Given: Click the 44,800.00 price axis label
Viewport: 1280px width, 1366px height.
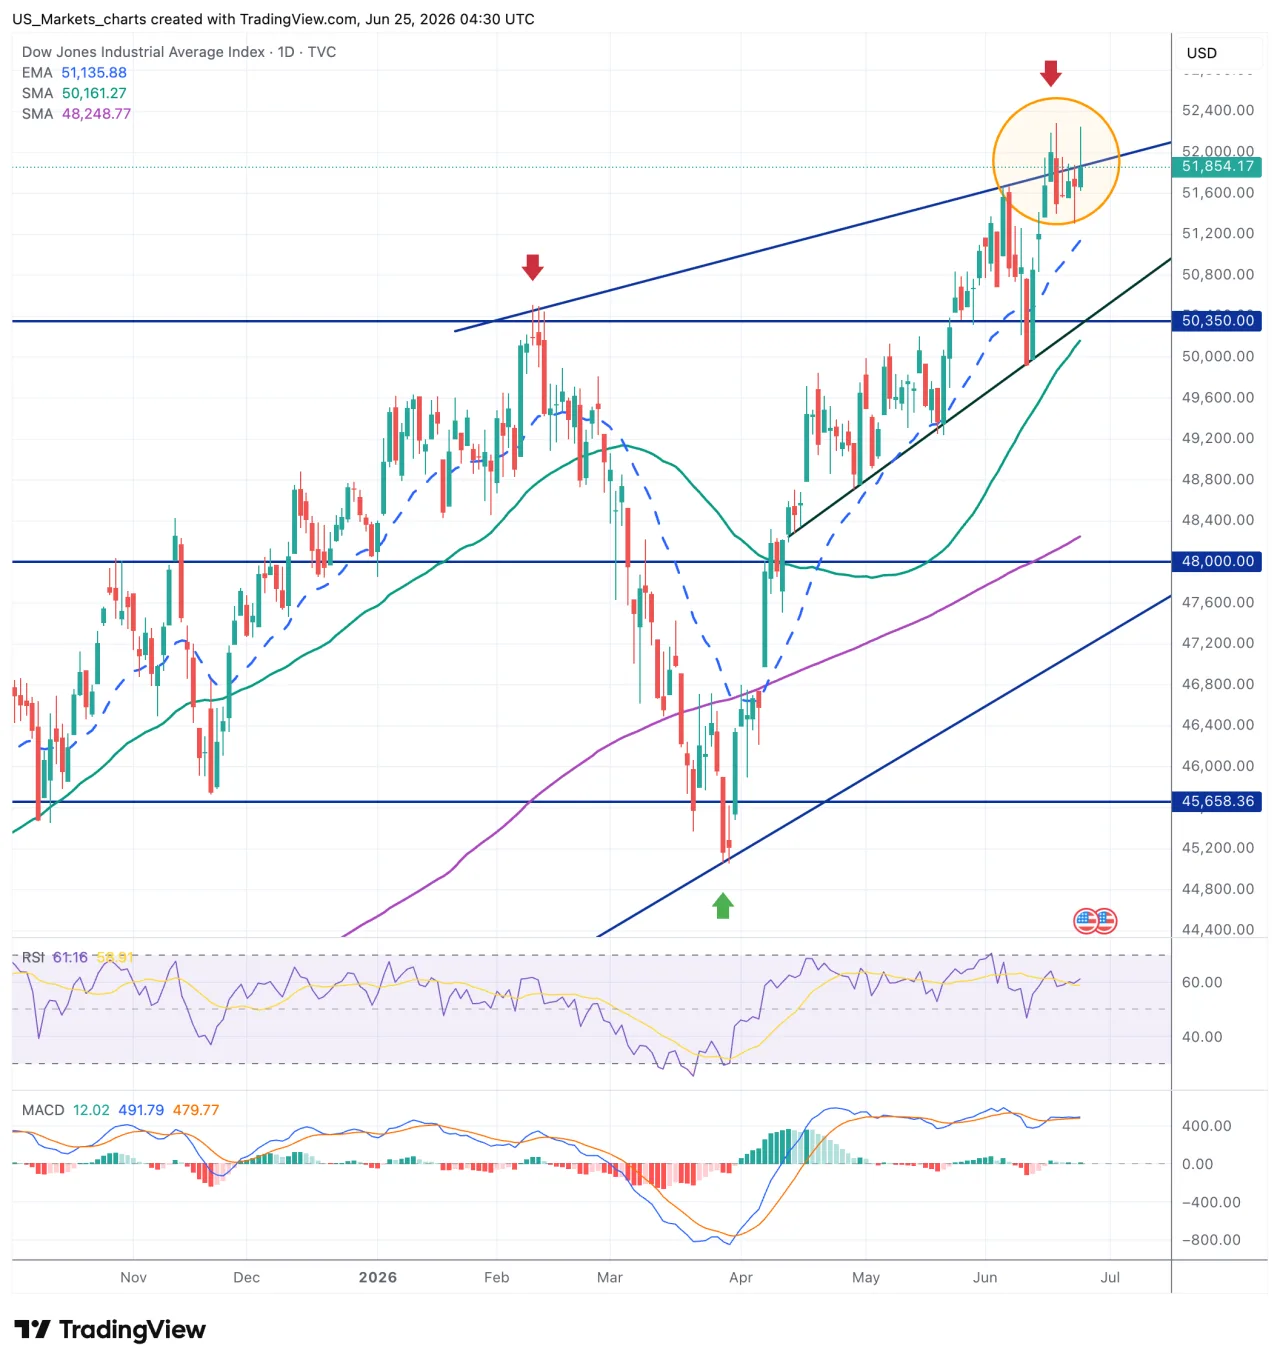Looking at the screenshot, I should 1218,889.
